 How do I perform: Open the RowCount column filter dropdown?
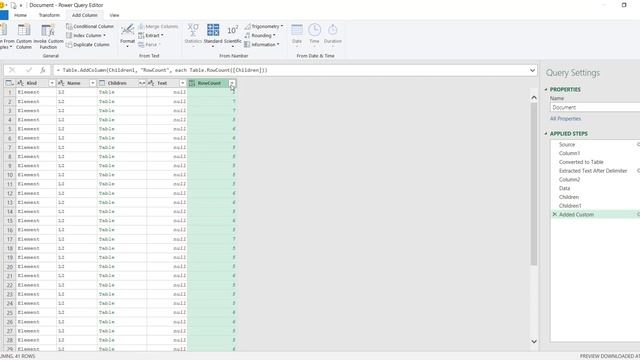[x=232, y=83]
